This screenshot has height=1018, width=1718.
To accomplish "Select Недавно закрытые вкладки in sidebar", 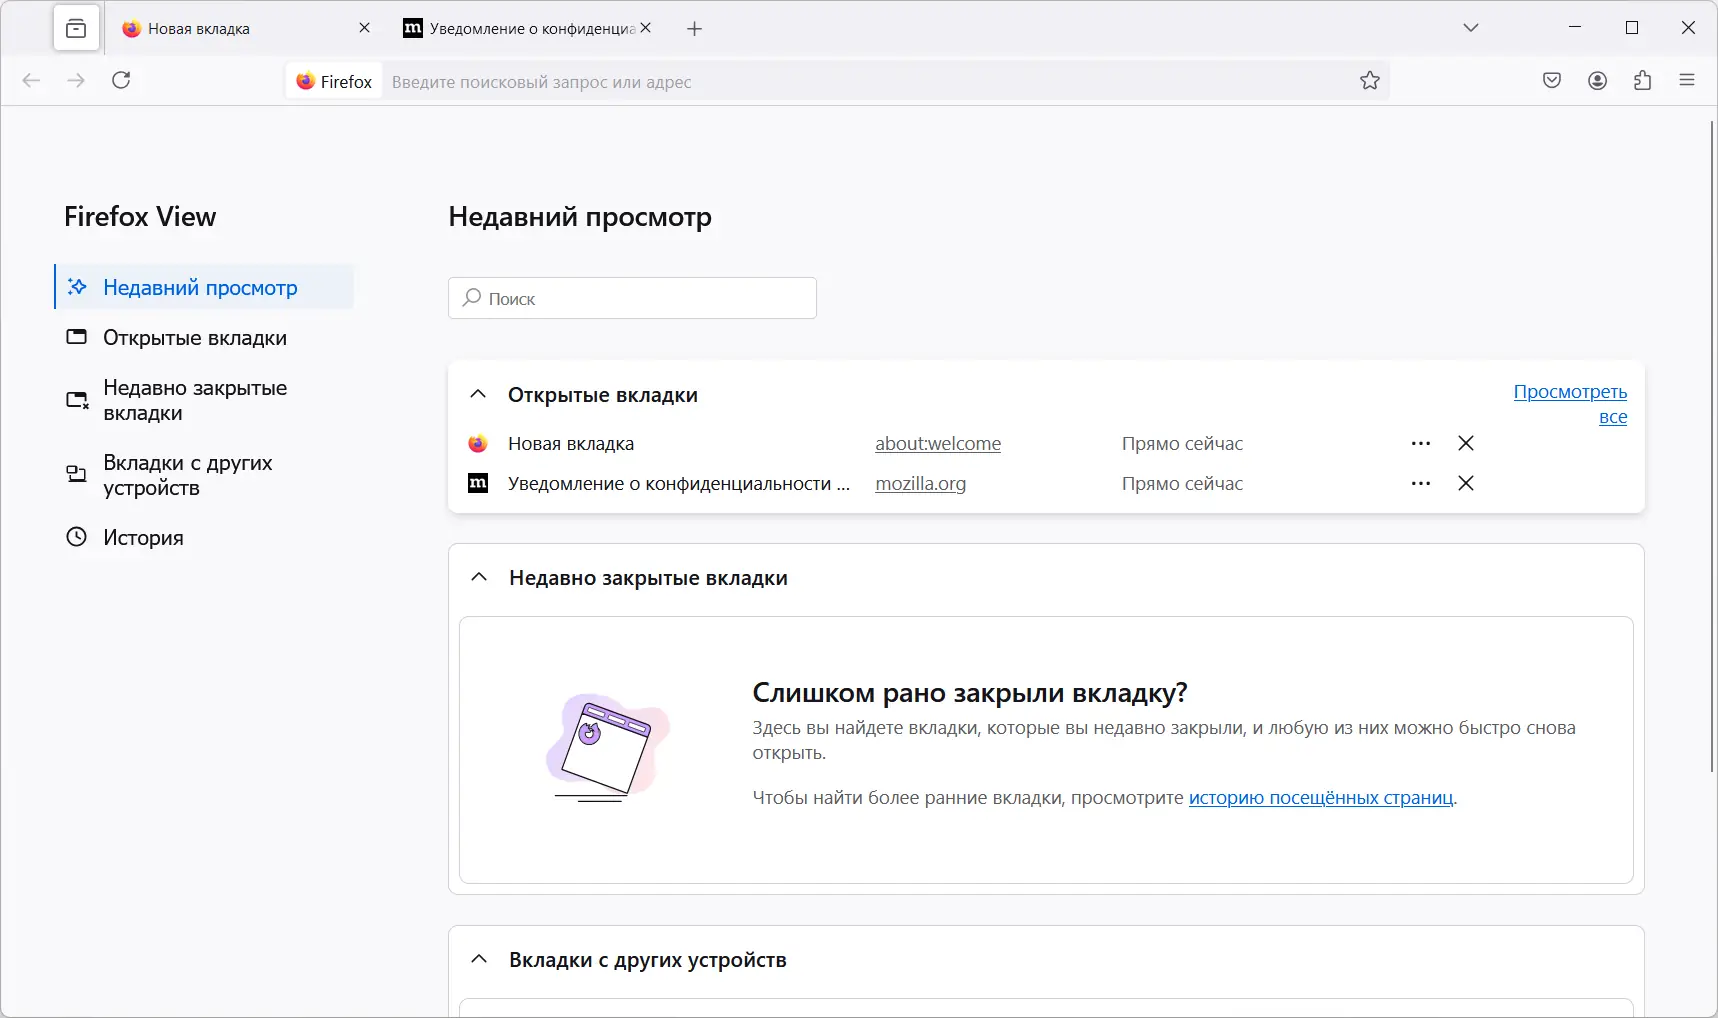I will click(x=194, y=400).
